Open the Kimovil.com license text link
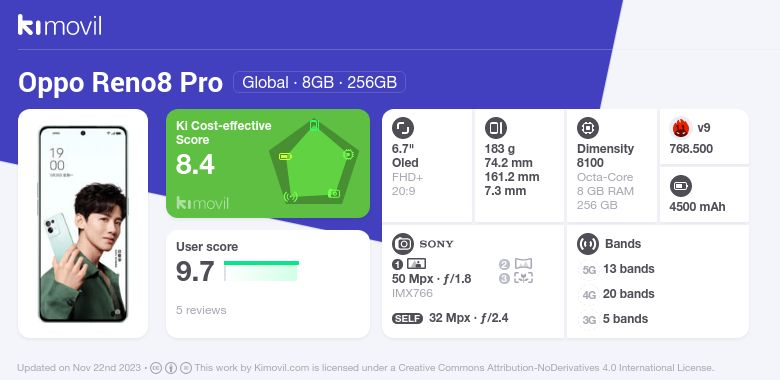 point(454,368)
